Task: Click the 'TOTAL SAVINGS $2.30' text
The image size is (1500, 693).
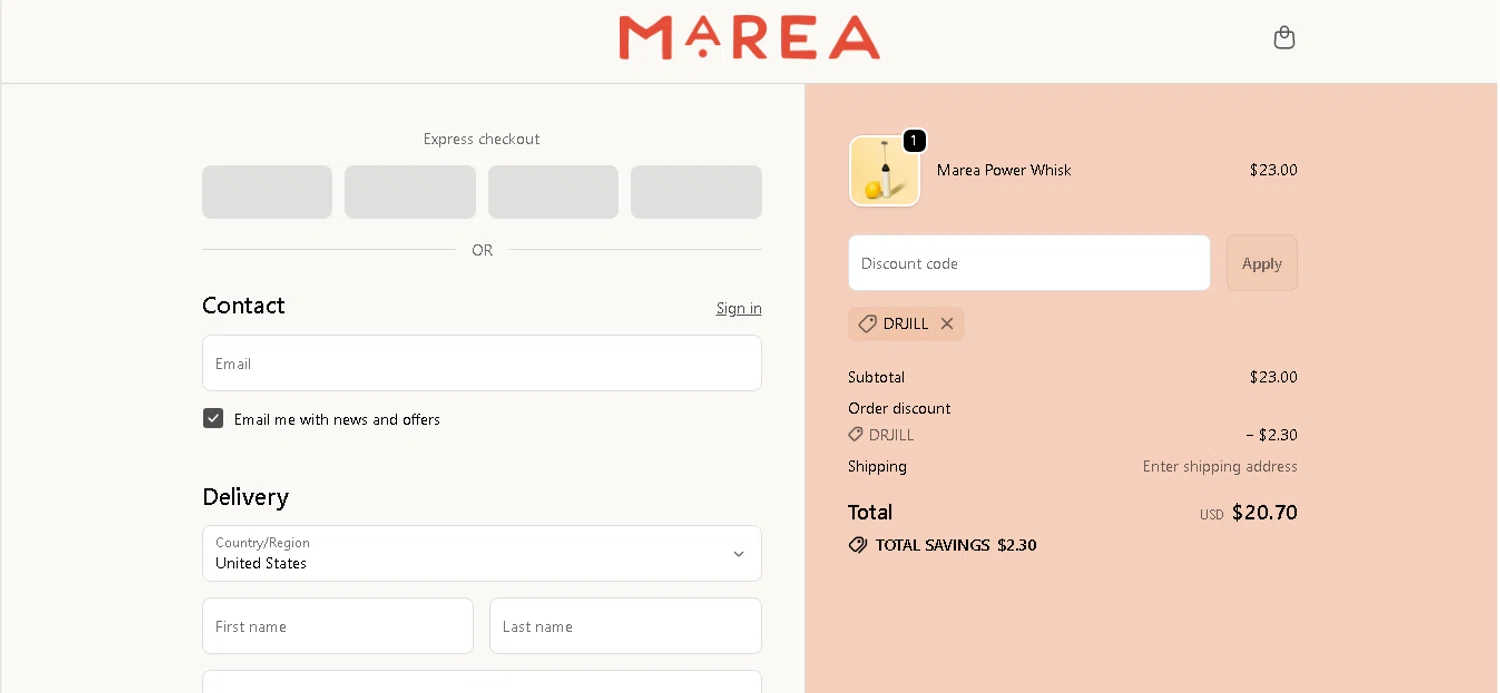Action: coord(956,545)
